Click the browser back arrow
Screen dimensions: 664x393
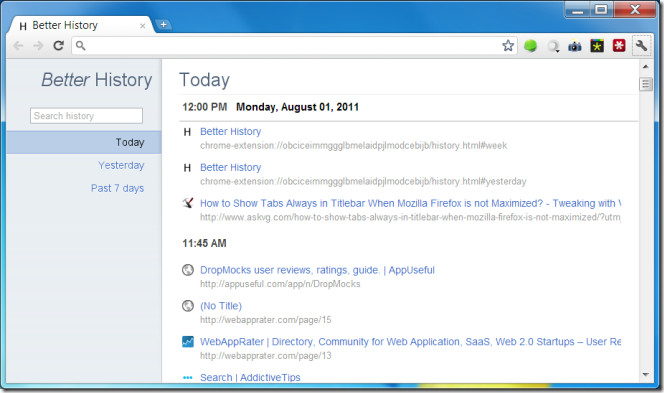click(x=18, y=46)
